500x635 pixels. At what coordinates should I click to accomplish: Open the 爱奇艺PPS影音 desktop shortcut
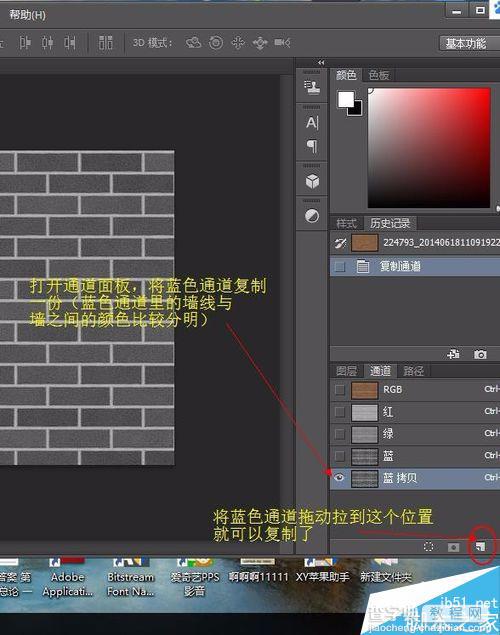tap(194, 578)
